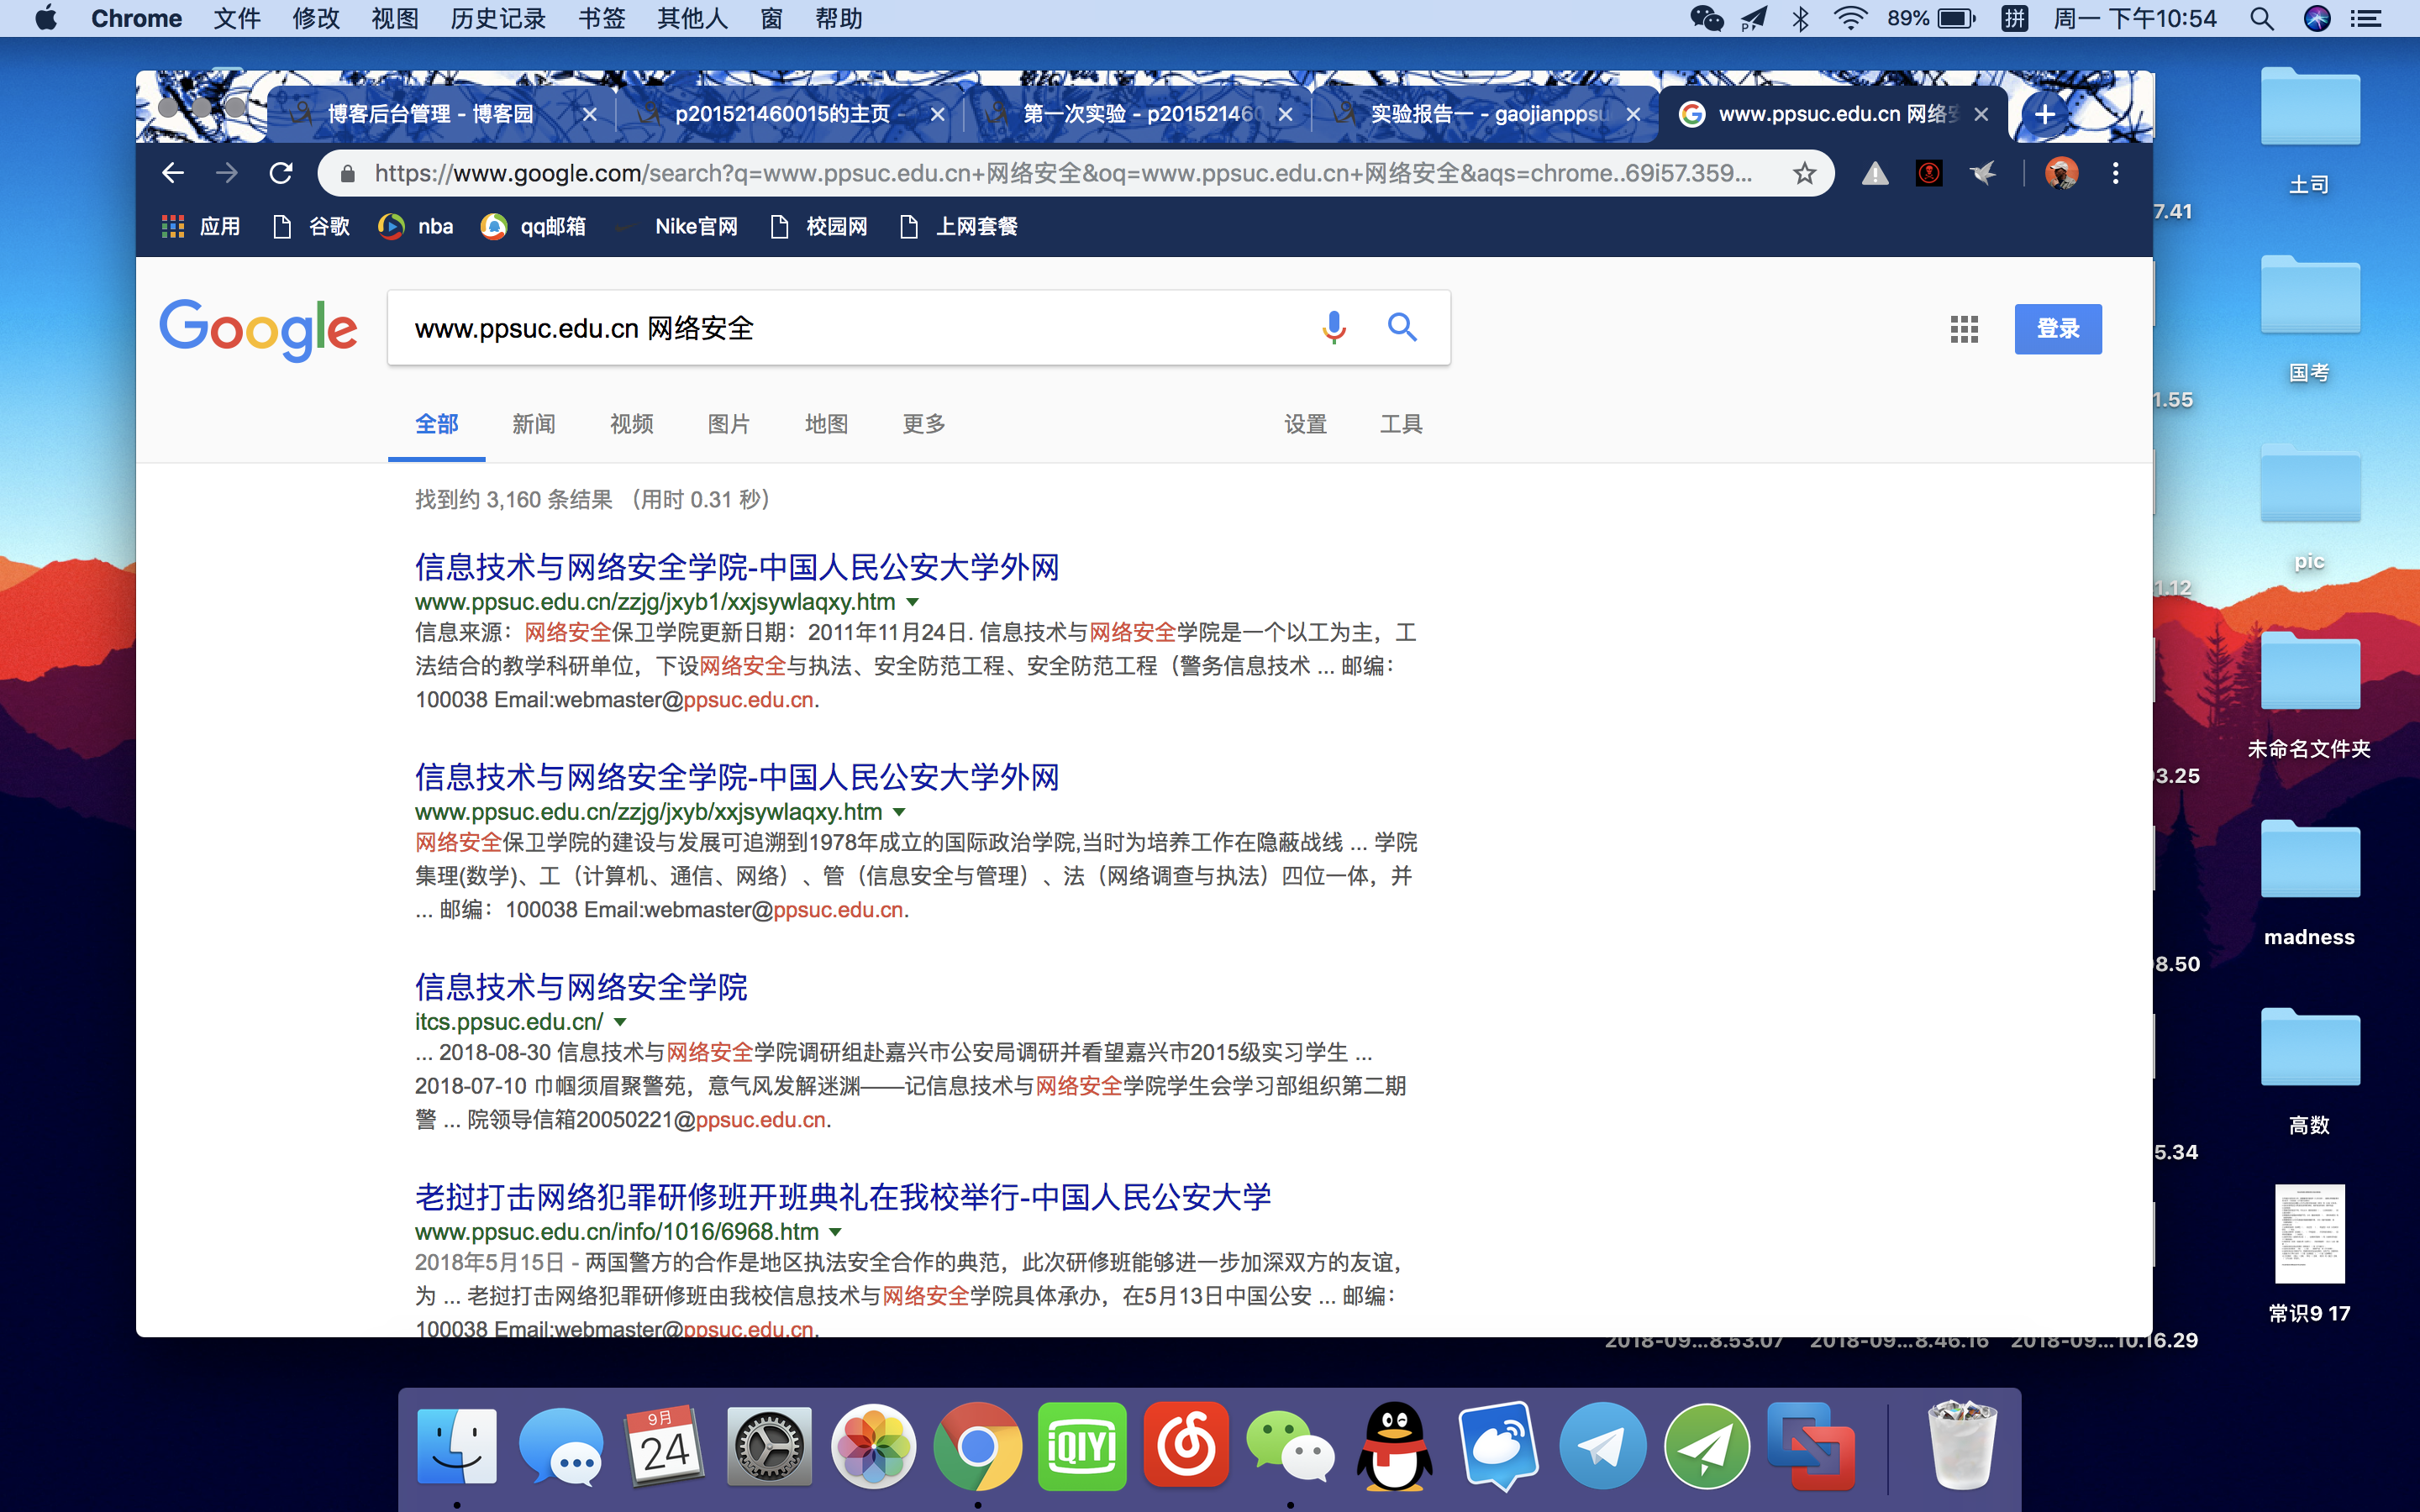
Task: Open a new tab with plus button
Action: point(2045,114)
